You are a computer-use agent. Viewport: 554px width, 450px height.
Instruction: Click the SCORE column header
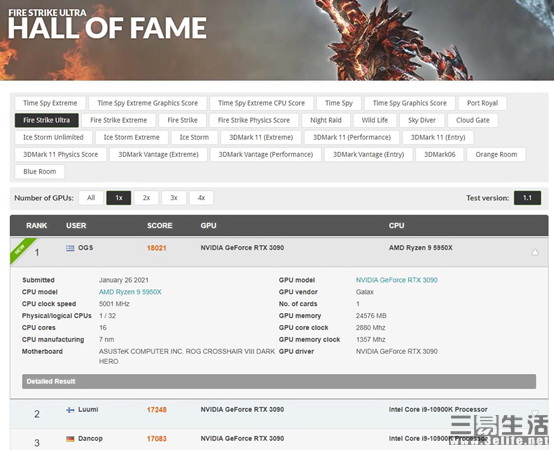click(x=160, y=225)
